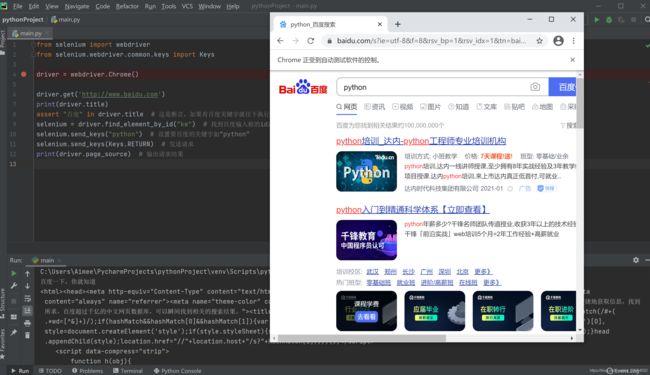This screenshot has height=375, width=650.
Task: Select the 贴吧 search tab
Action: point(514,107)
